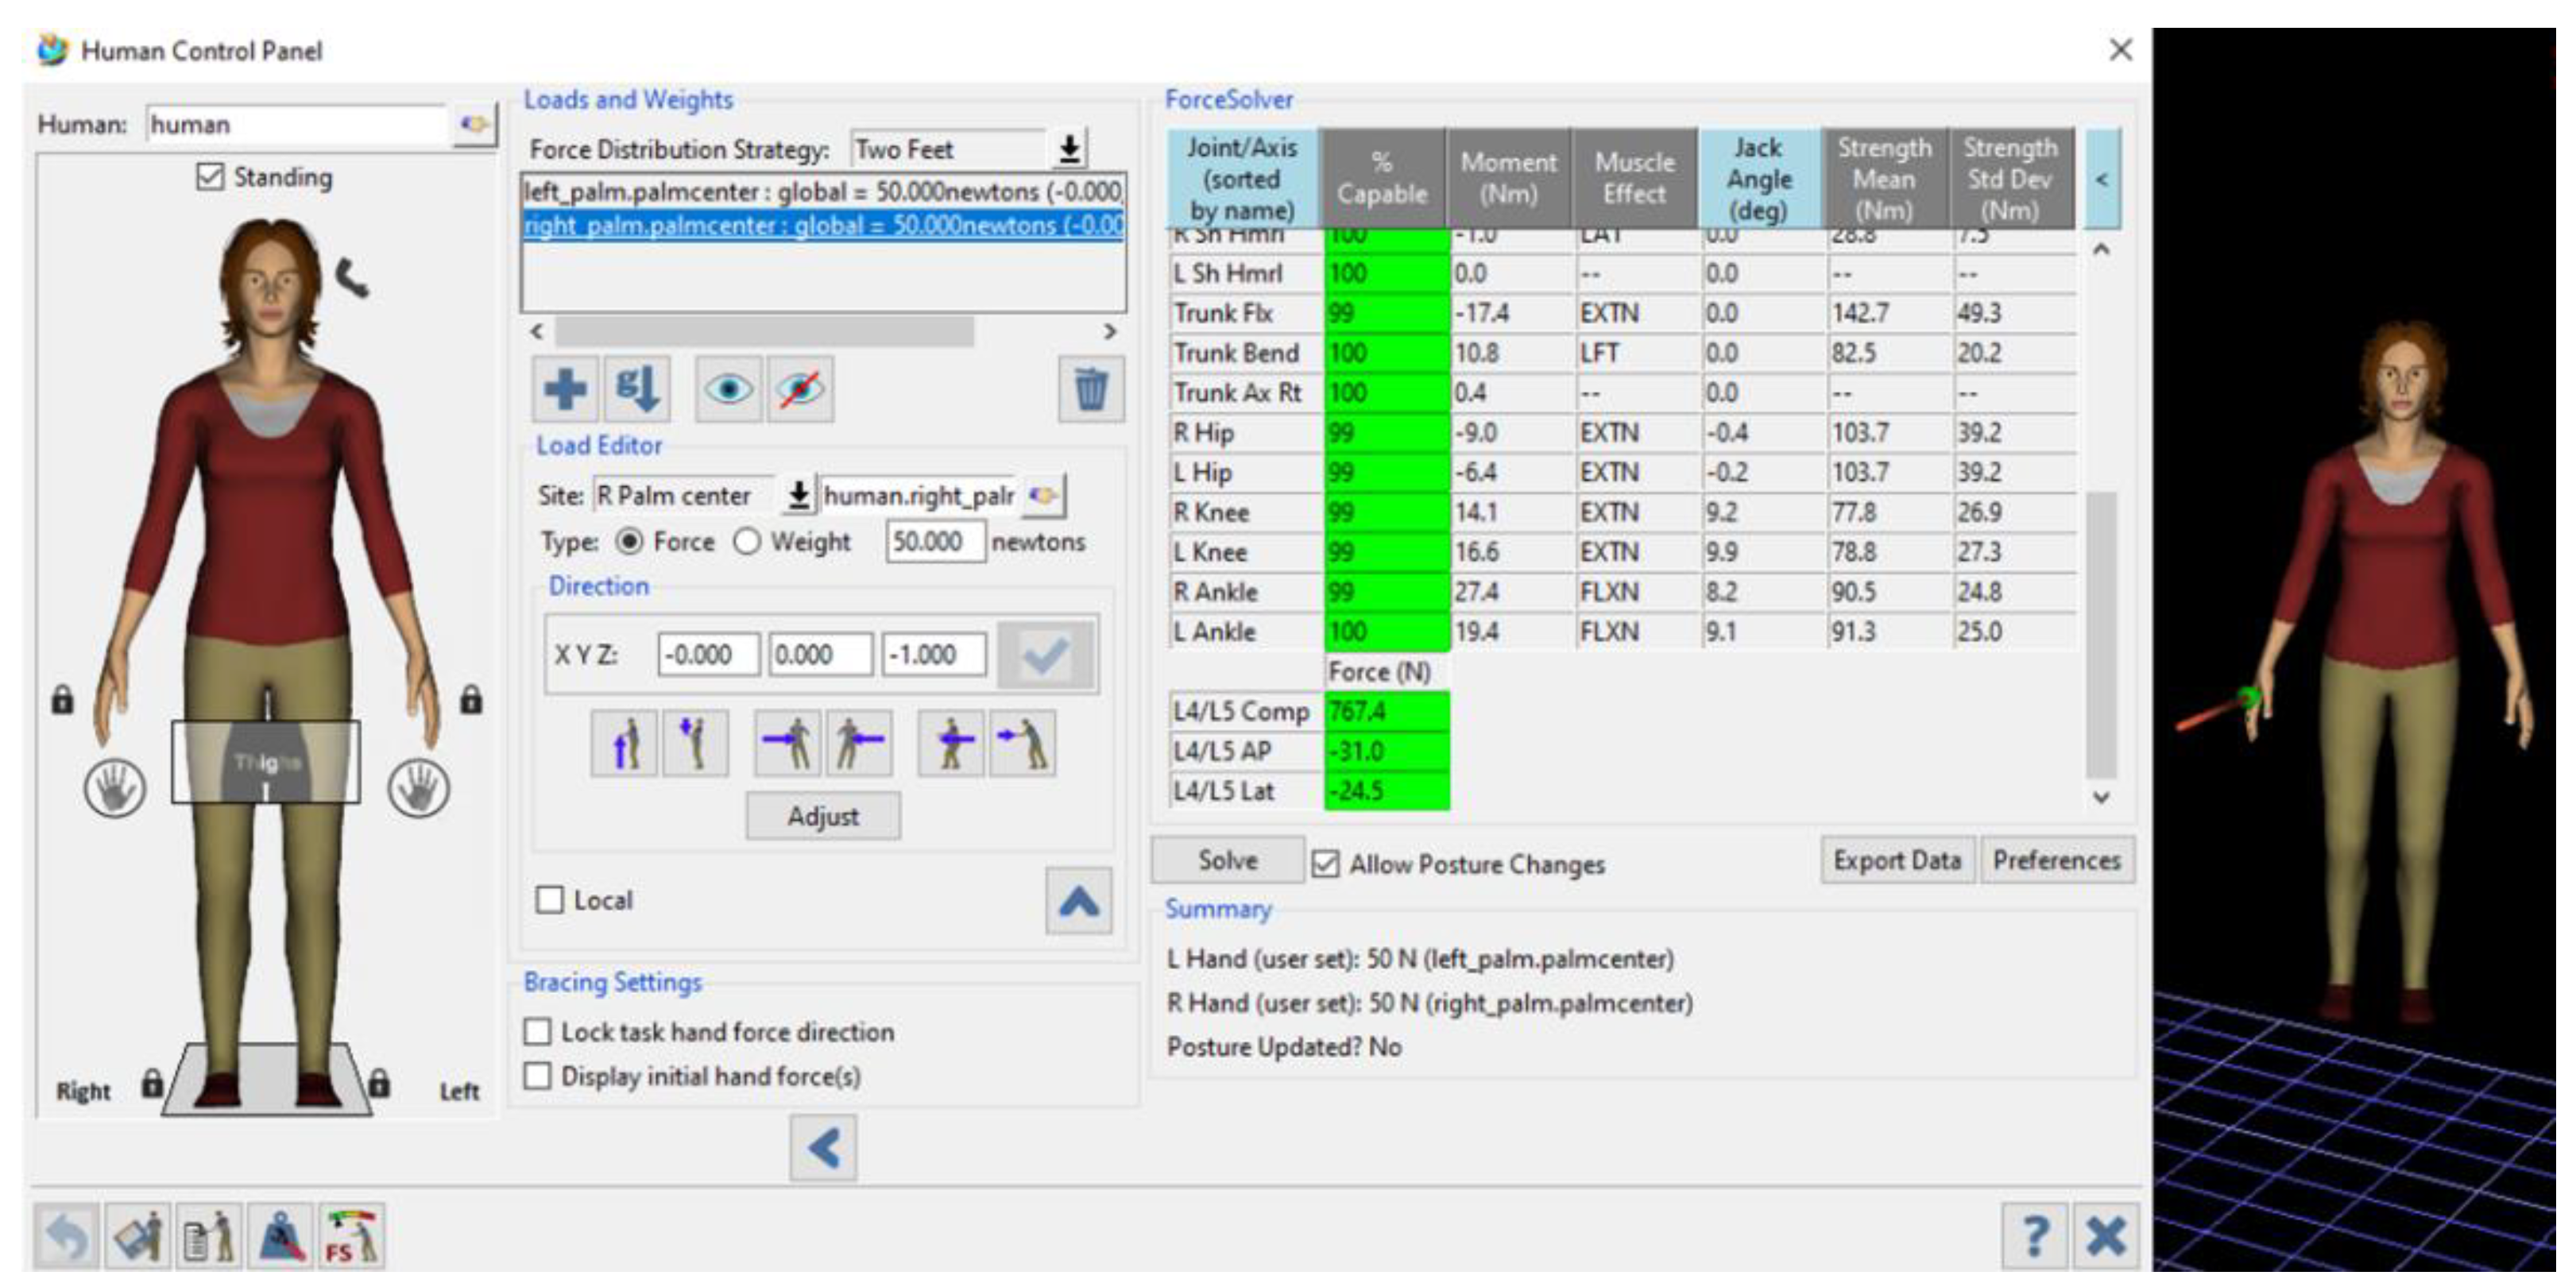Click the hide loads crossed-eye icon
This screenshot has height=1287, width=2576.
[800, 389]
